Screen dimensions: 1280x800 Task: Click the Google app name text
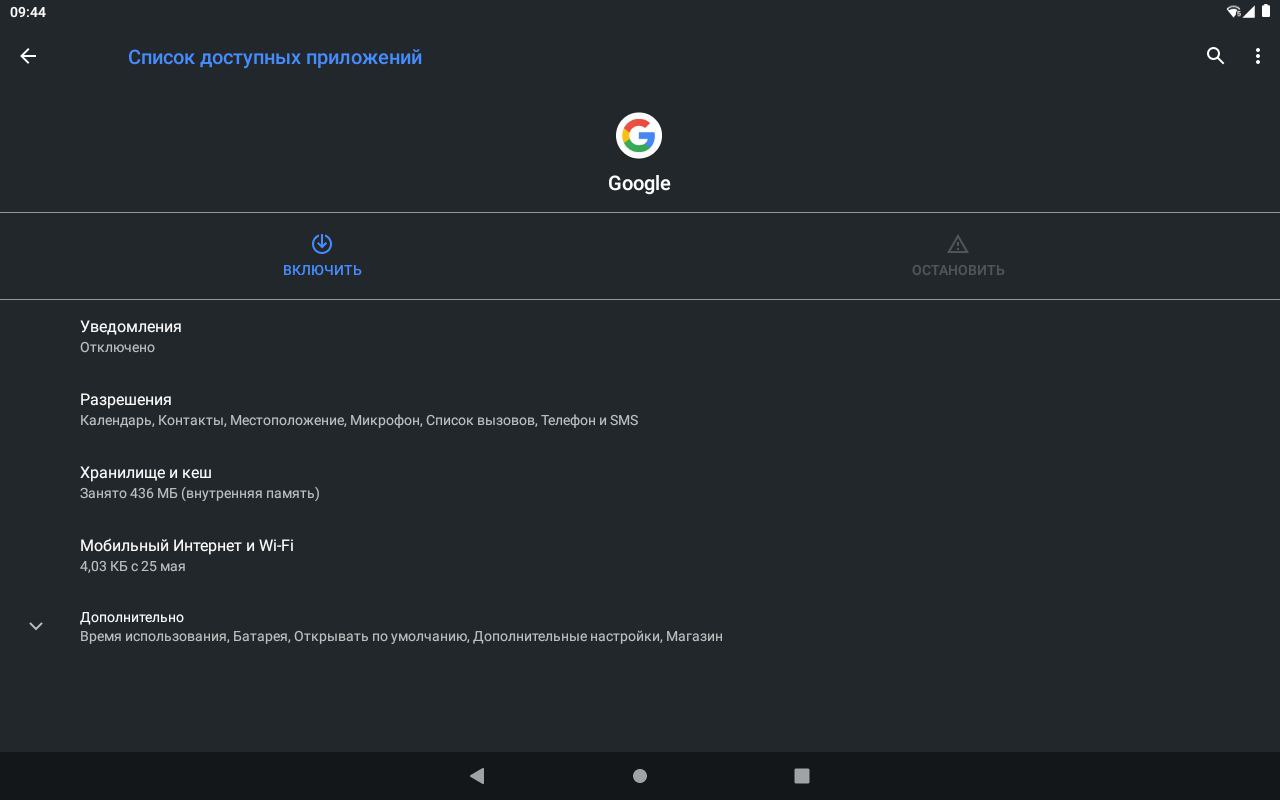click(x=639, y=183)
